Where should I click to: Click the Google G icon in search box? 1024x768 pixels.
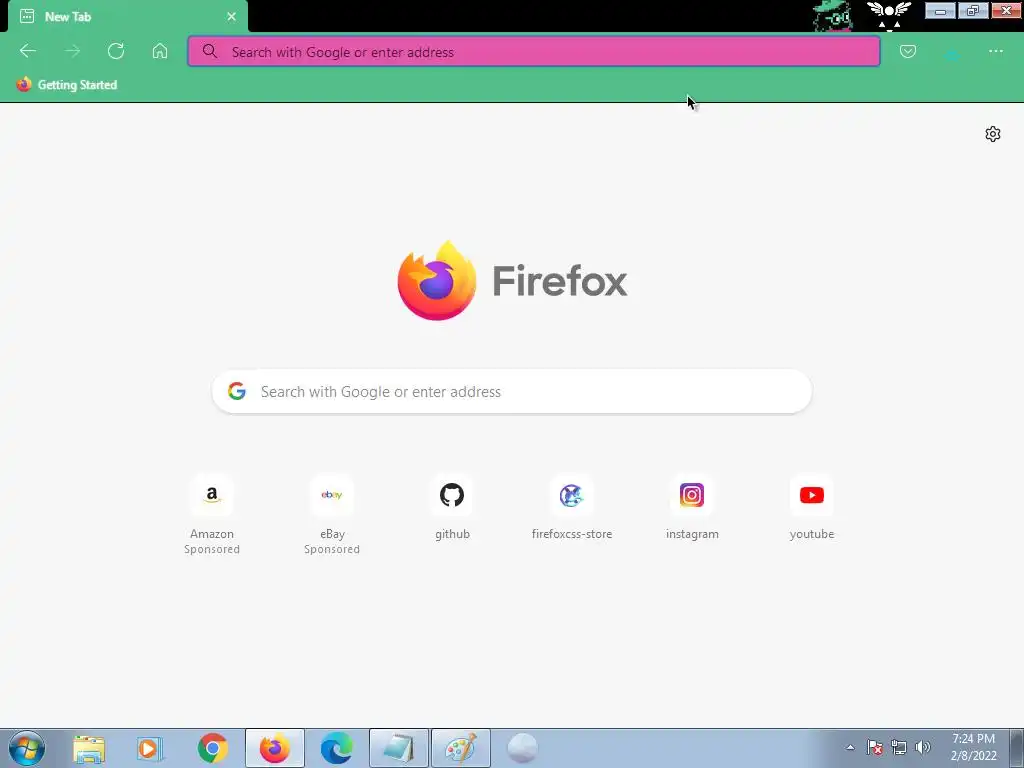tap(237, 391)
